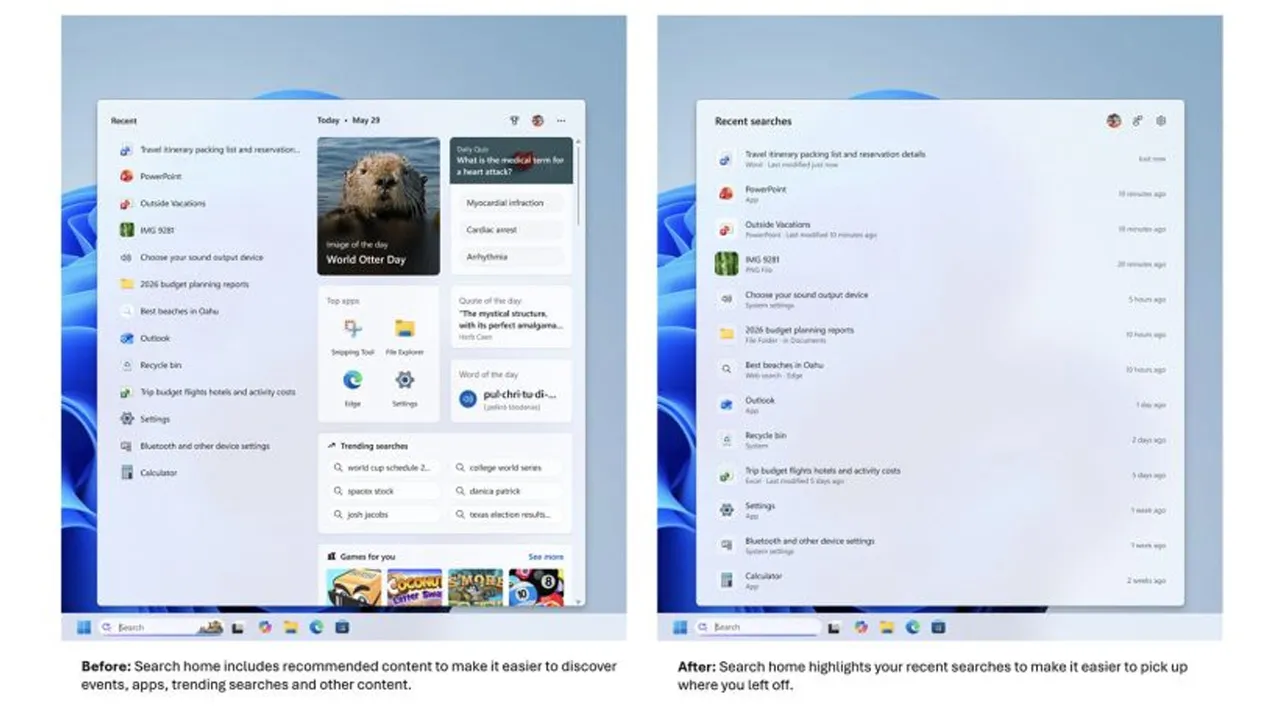
Task: Open File Explorer in Before panel's Top apps
Action: (x=404, y=336)
